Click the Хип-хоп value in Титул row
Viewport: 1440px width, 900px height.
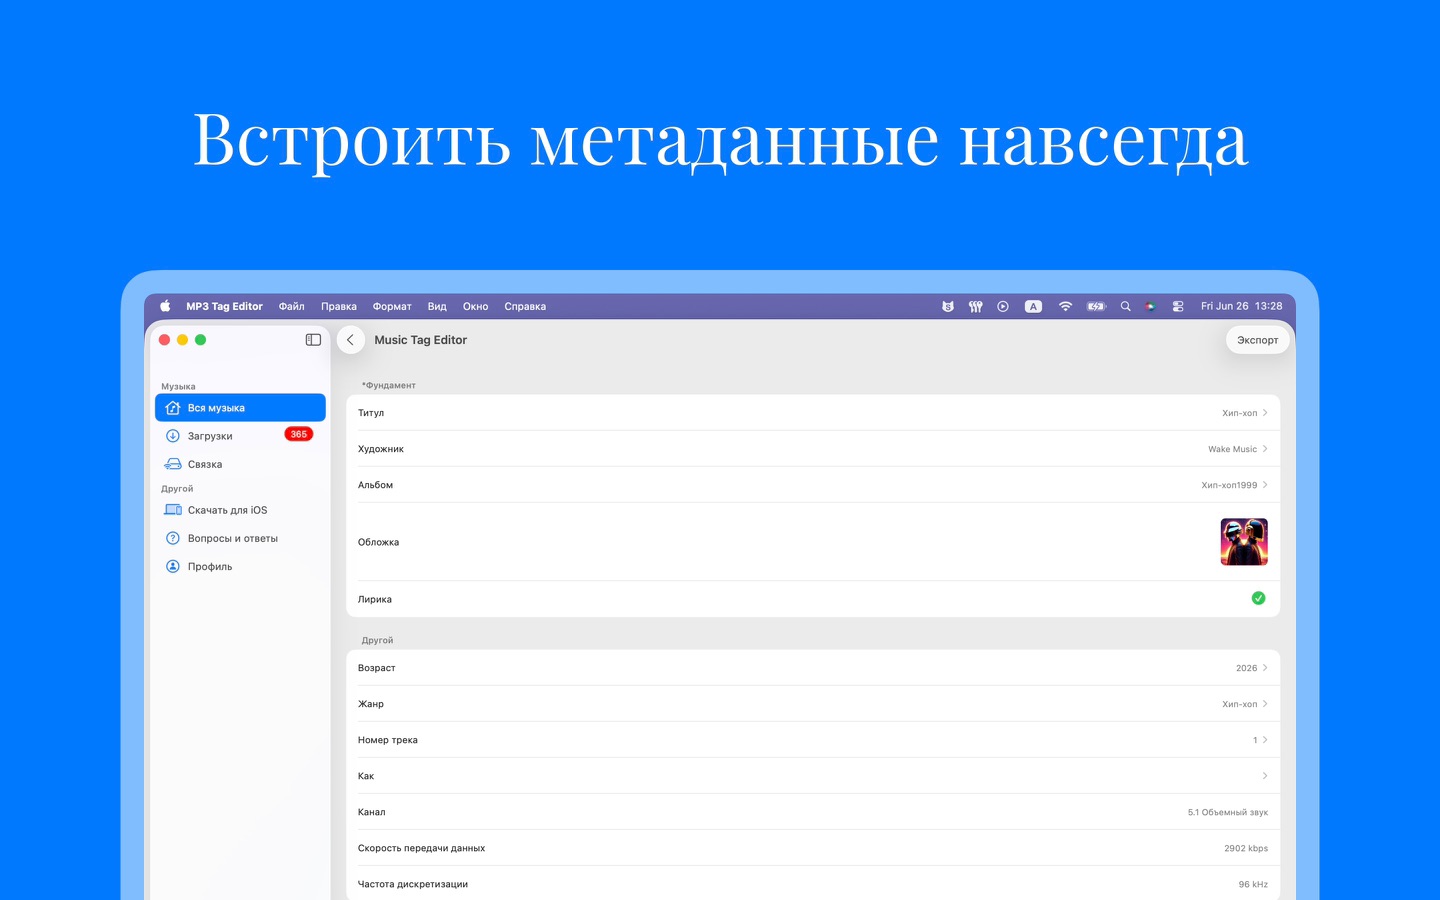point(1239,413)
